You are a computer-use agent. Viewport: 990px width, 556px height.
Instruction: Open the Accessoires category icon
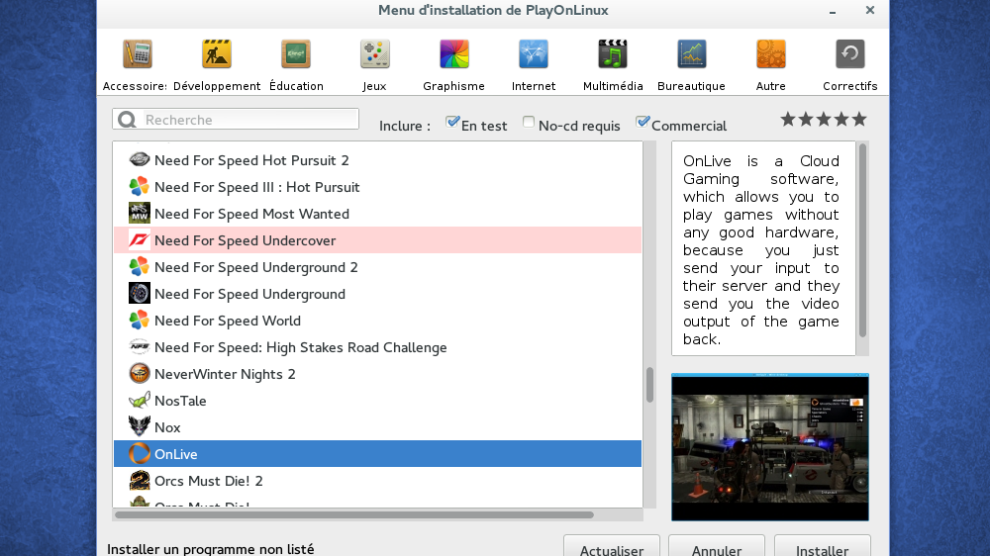click(137, 54)
